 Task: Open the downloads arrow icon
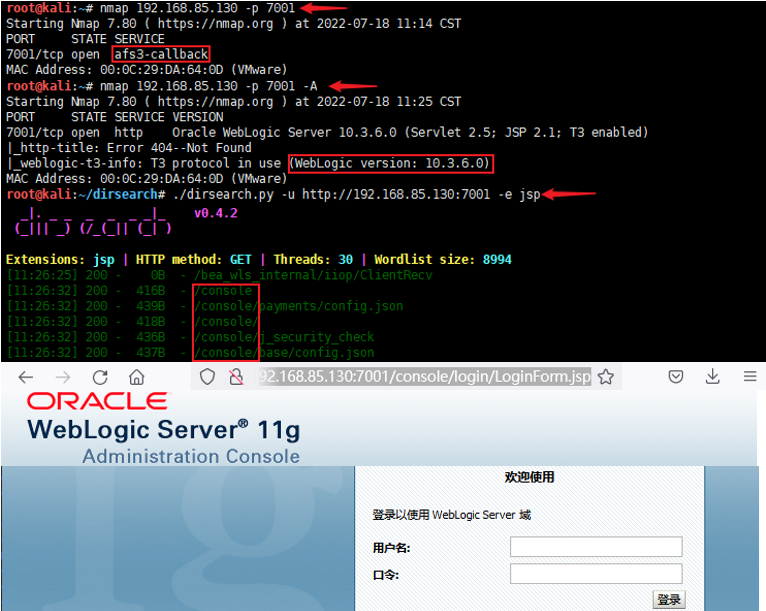713,377
